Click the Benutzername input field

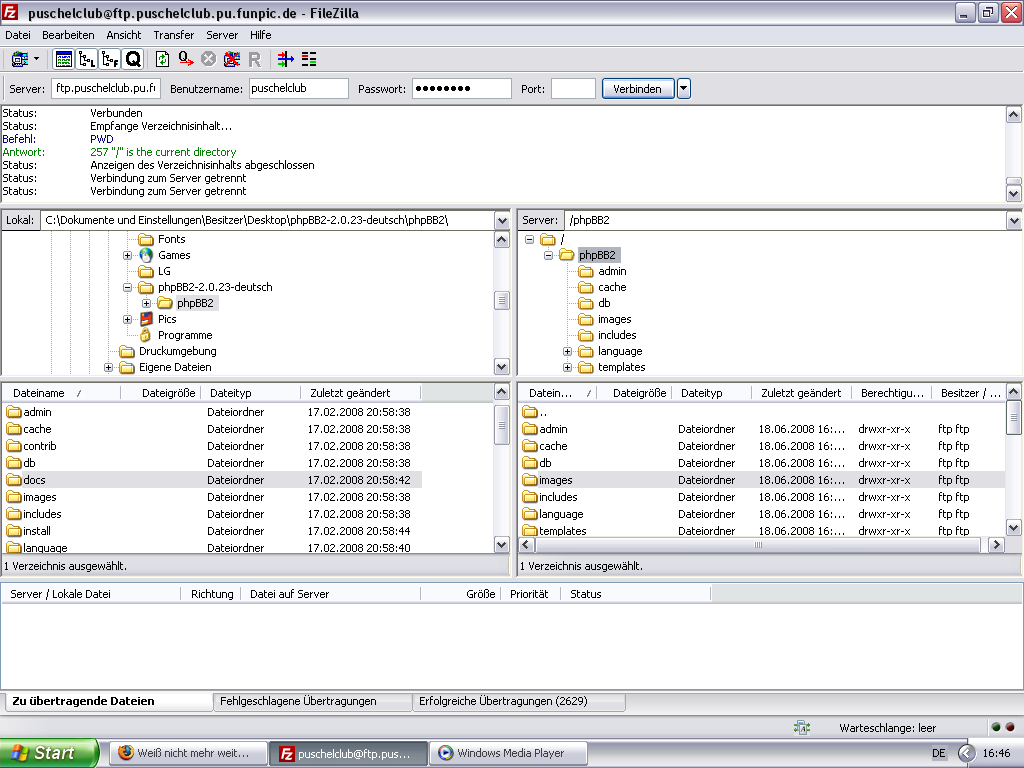point(298,89)
